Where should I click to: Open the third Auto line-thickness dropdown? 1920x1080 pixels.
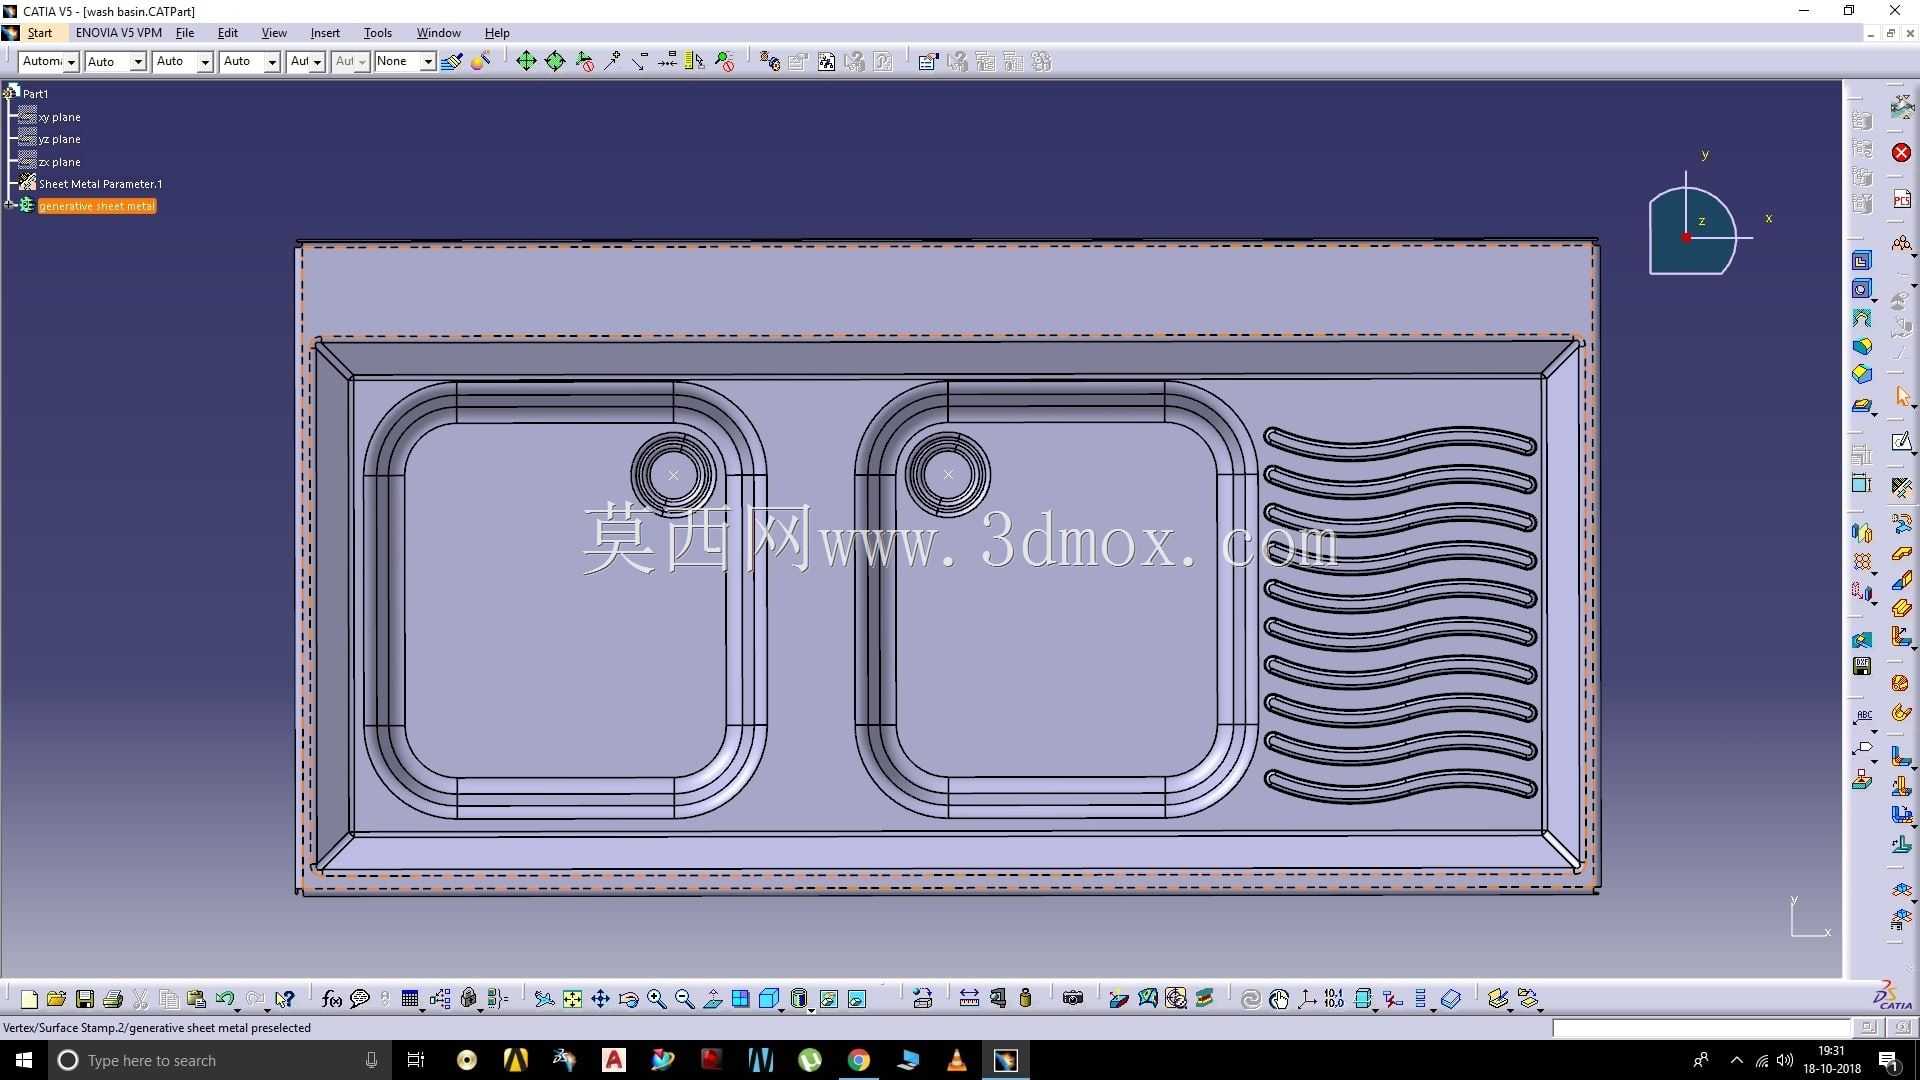183,62
